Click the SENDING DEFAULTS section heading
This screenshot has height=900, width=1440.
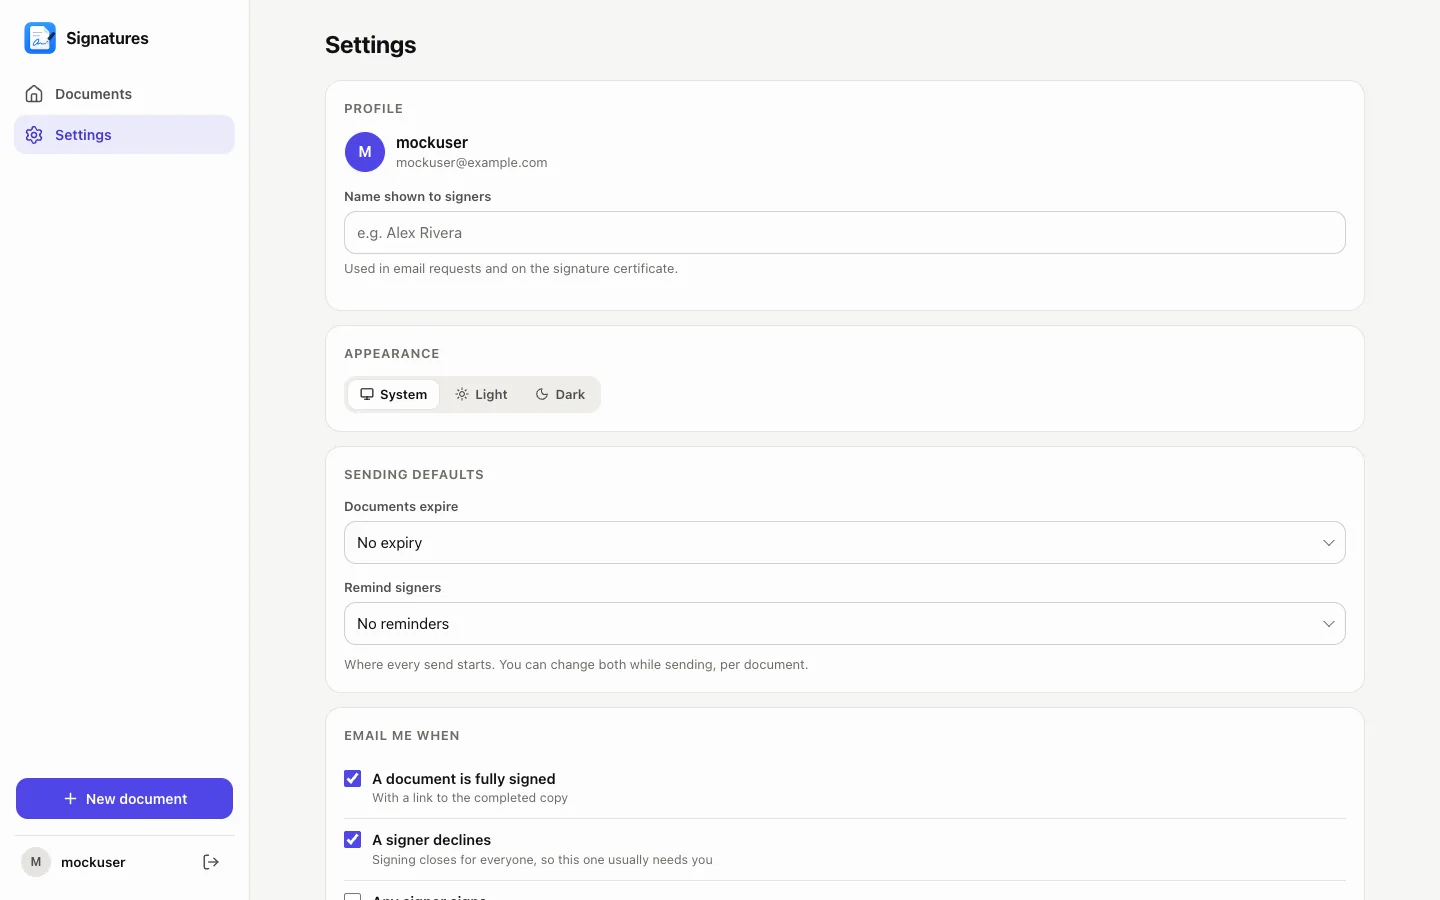(x=414, y=475)
